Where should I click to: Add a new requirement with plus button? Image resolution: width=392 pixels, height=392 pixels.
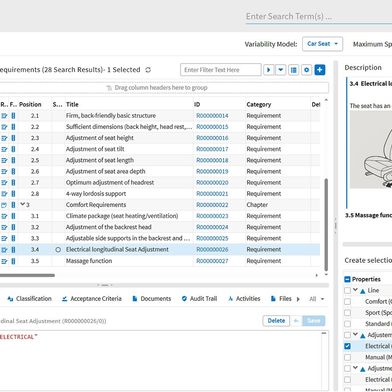coord(320,70)
